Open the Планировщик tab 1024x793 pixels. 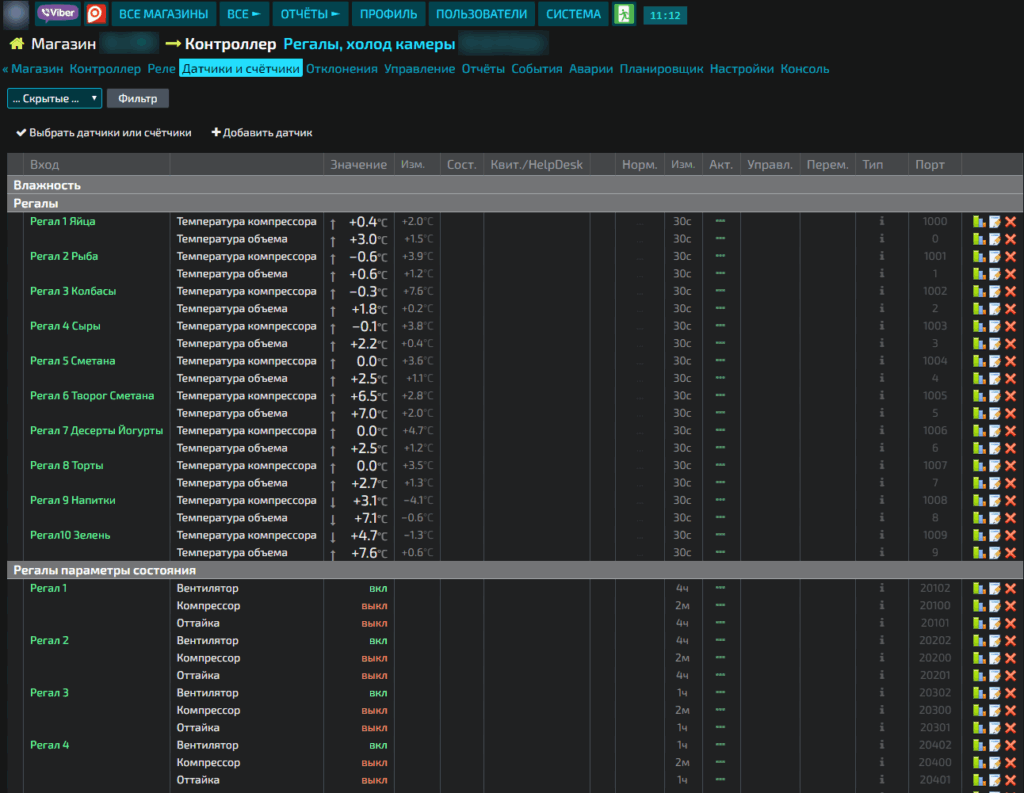[661, 69]
